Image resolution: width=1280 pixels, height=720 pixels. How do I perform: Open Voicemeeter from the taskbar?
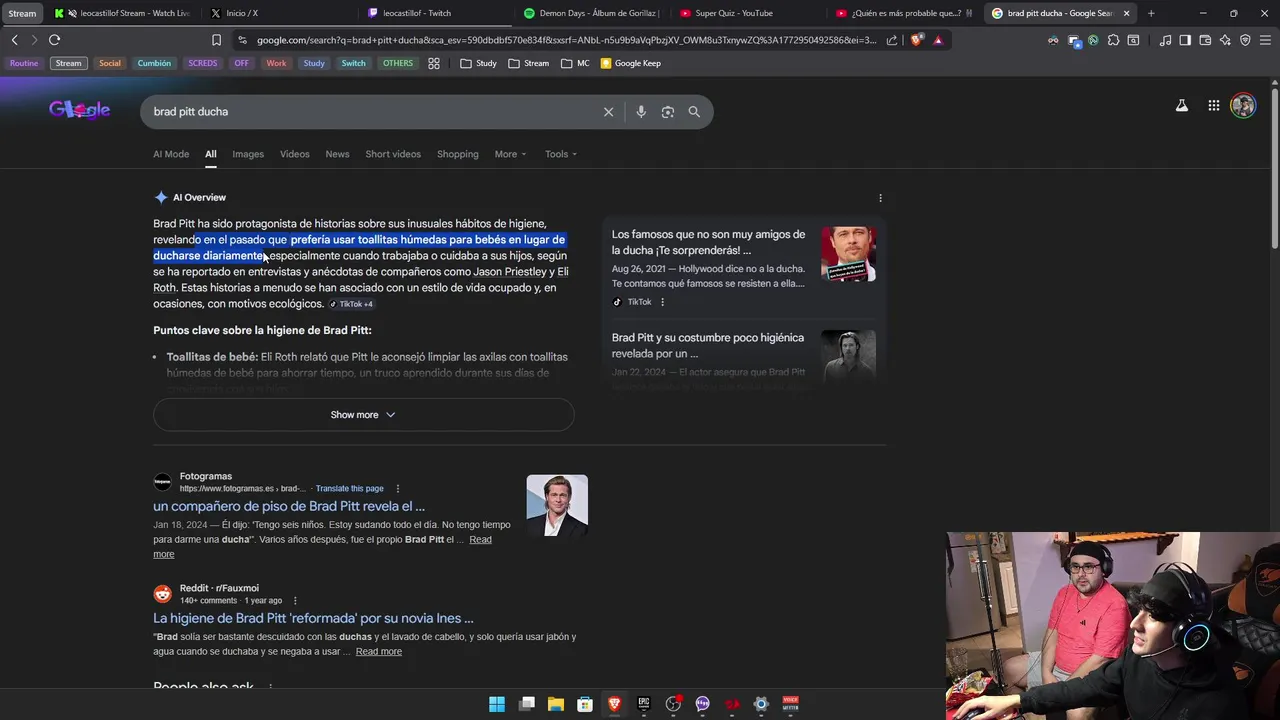pos(790,704)
